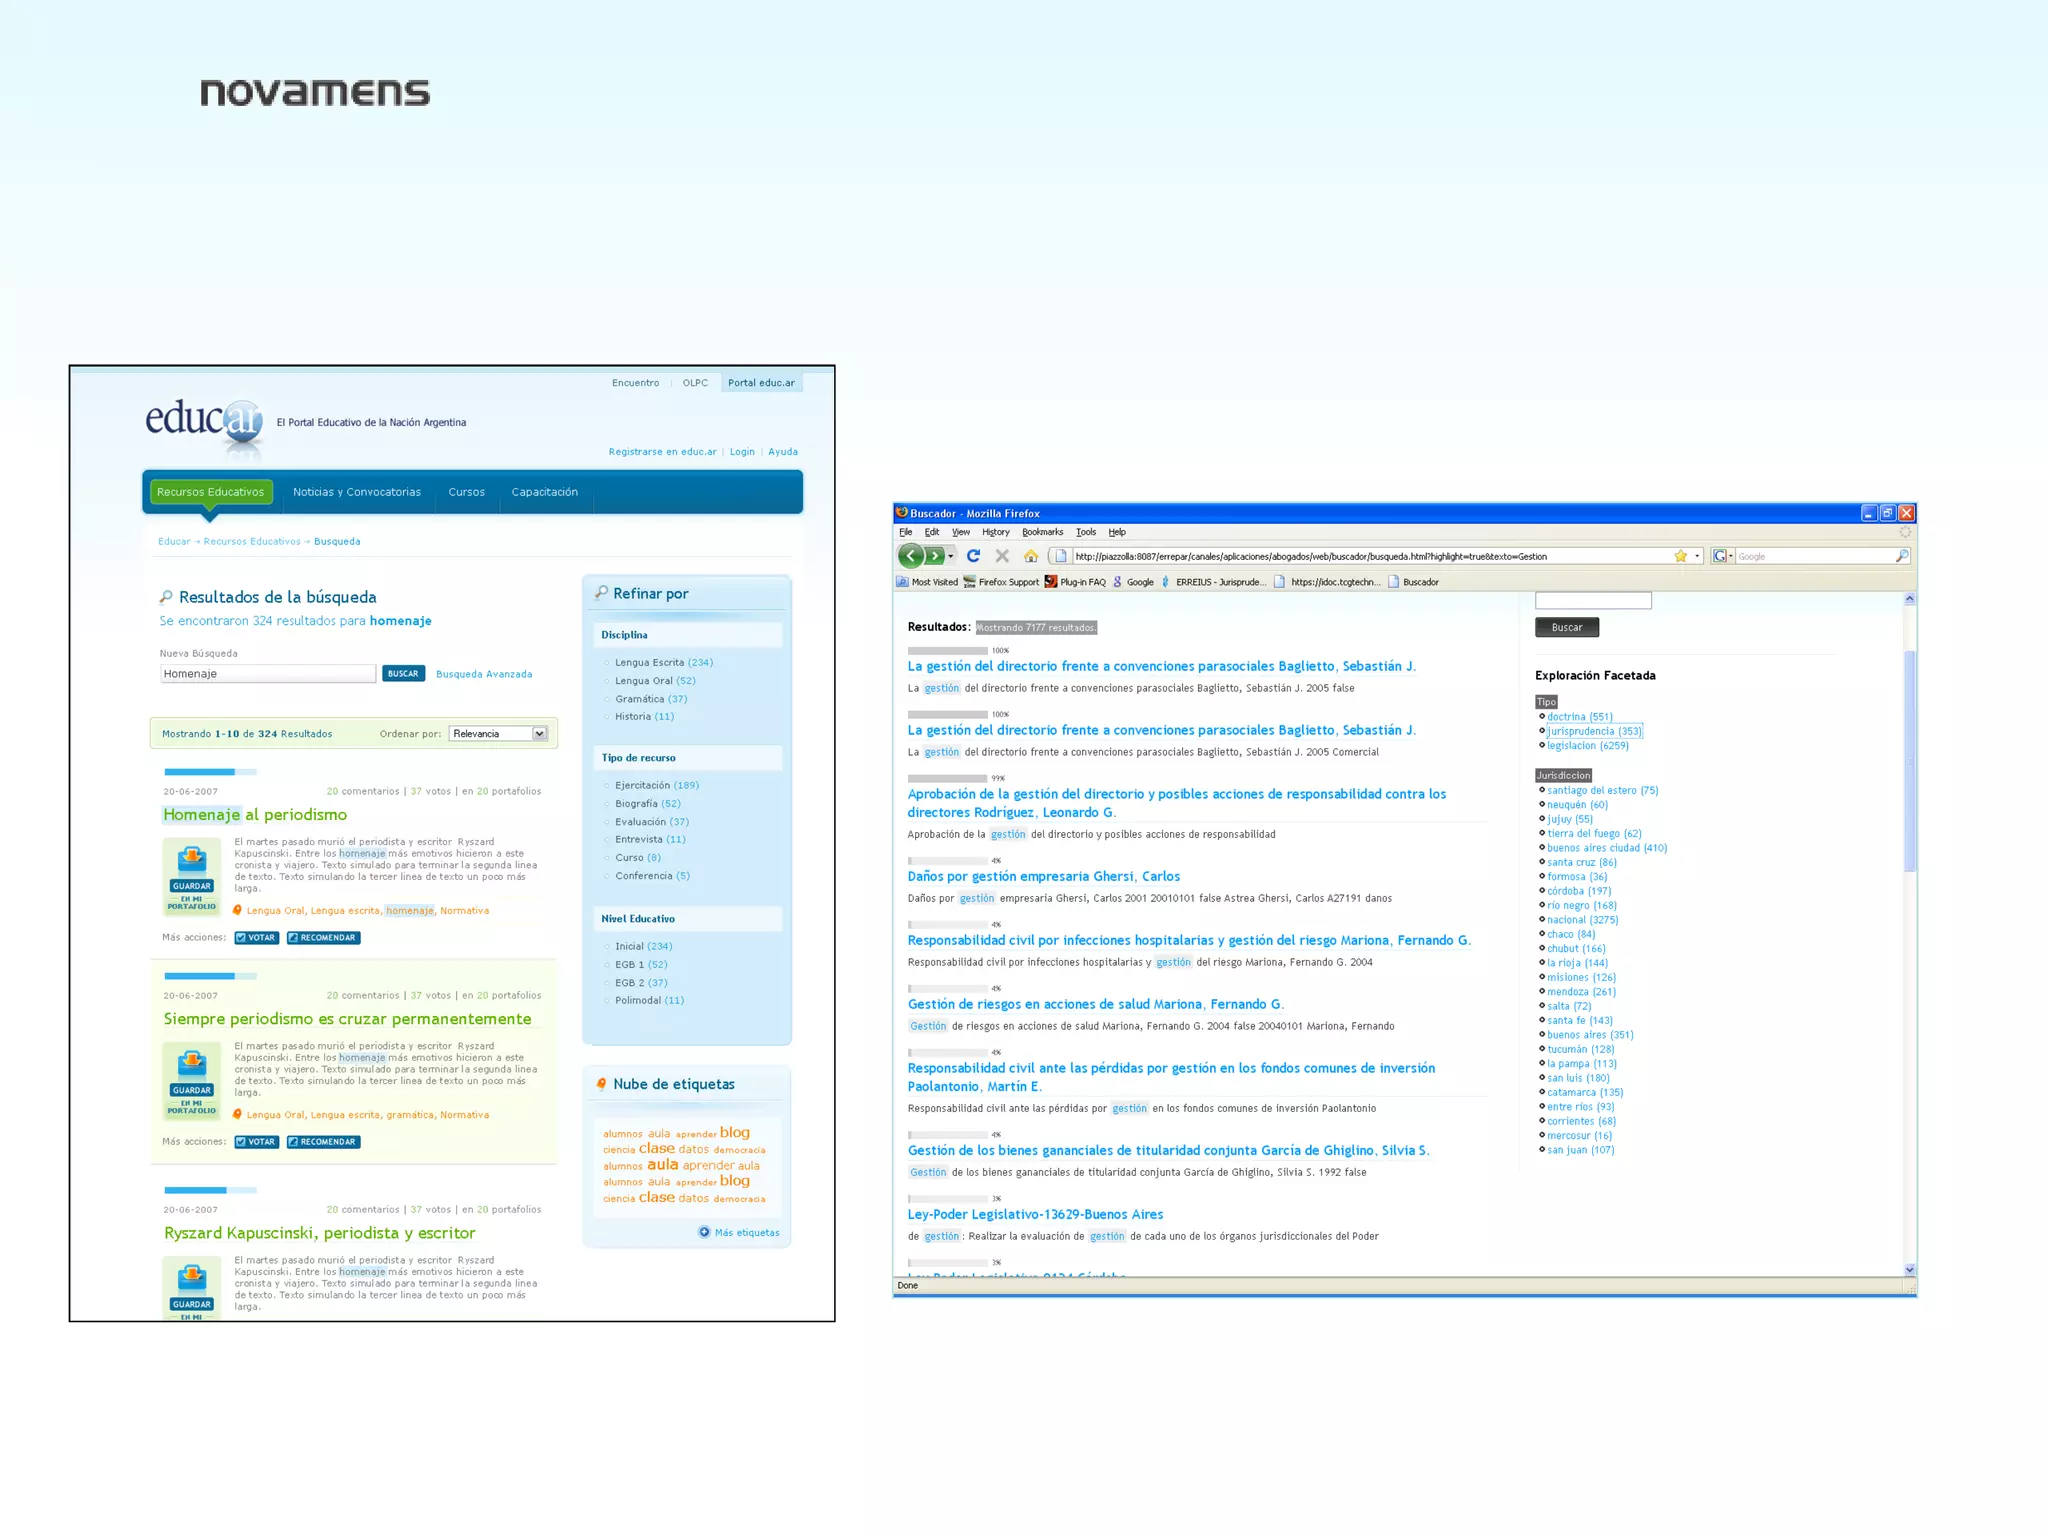Click the Firefox vertical scrollbar thumb
Viewport: 2048px width, 1536px height.
[1909, 760]
